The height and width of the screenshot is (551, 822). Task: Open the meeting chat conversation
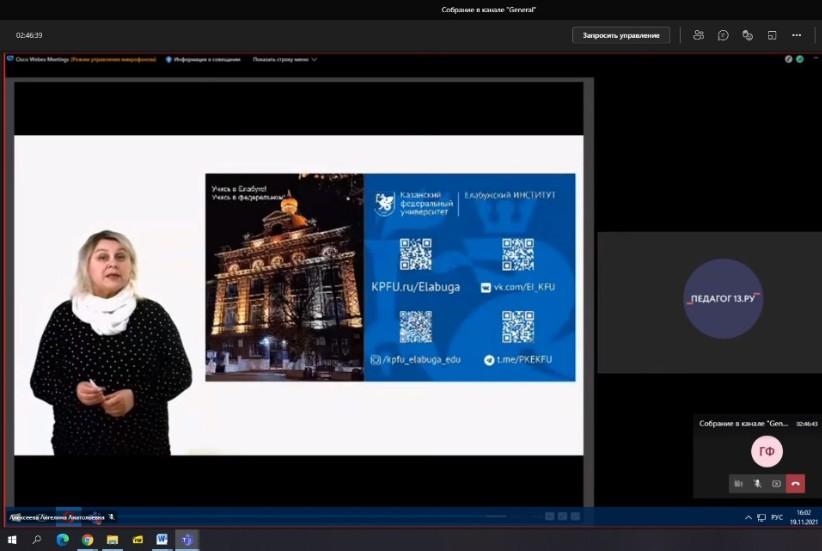pos(723,35)
